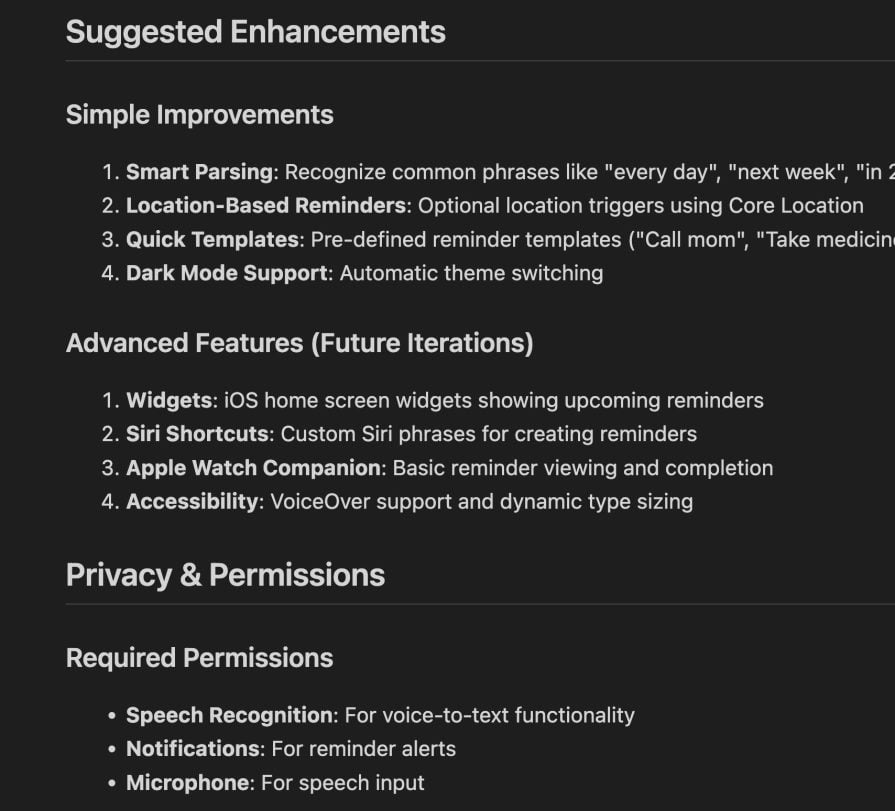This screenshot has height=811, width=895.
Task: Click the Microphone bullet term
Action: pos(187,783)
